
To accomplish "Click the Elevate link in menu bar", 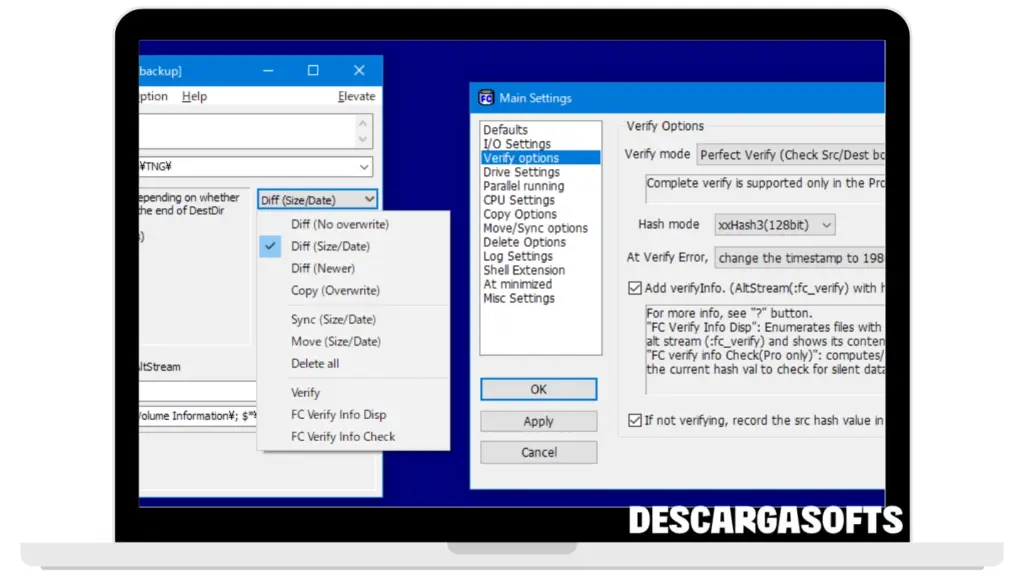I will pyautogui.click(x=356, y=97).
